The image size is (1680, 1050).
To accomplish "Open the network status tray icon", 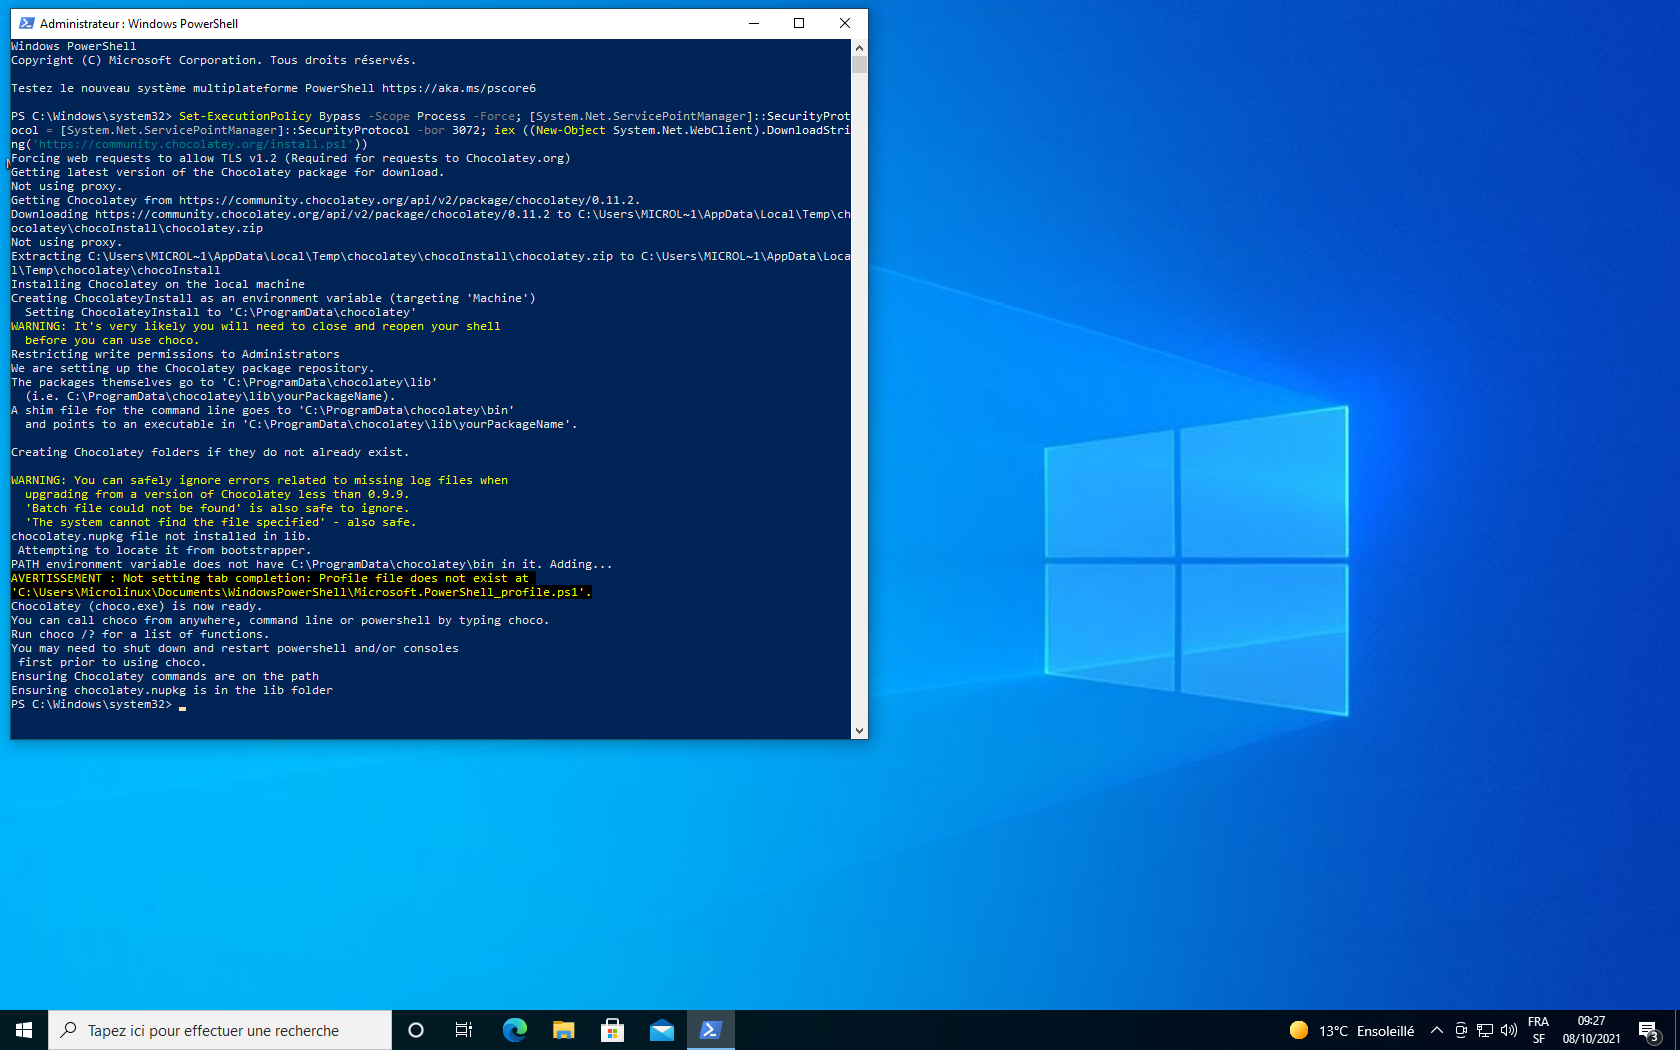I will (1485, 1030).
